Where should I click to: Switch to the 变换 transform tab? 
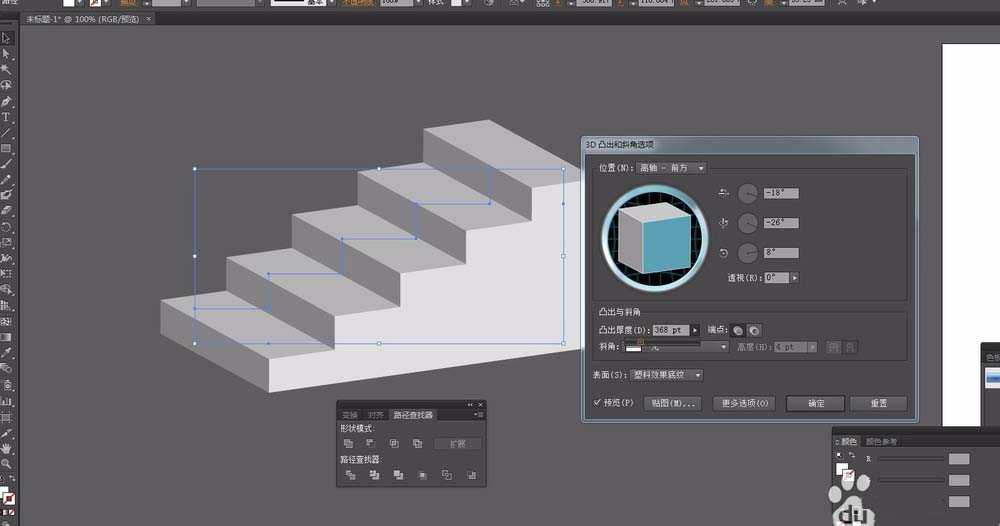(x=350, y=414)
